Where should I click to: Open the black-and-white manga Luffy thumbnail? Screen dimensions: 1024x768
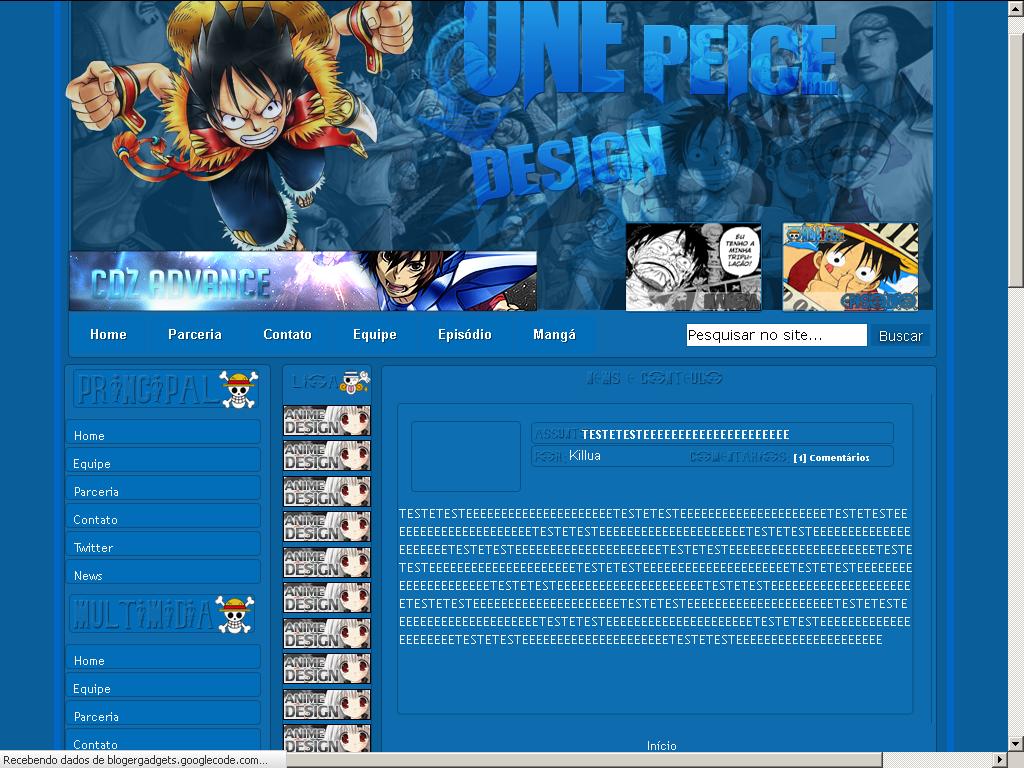[x=694, y=267]
